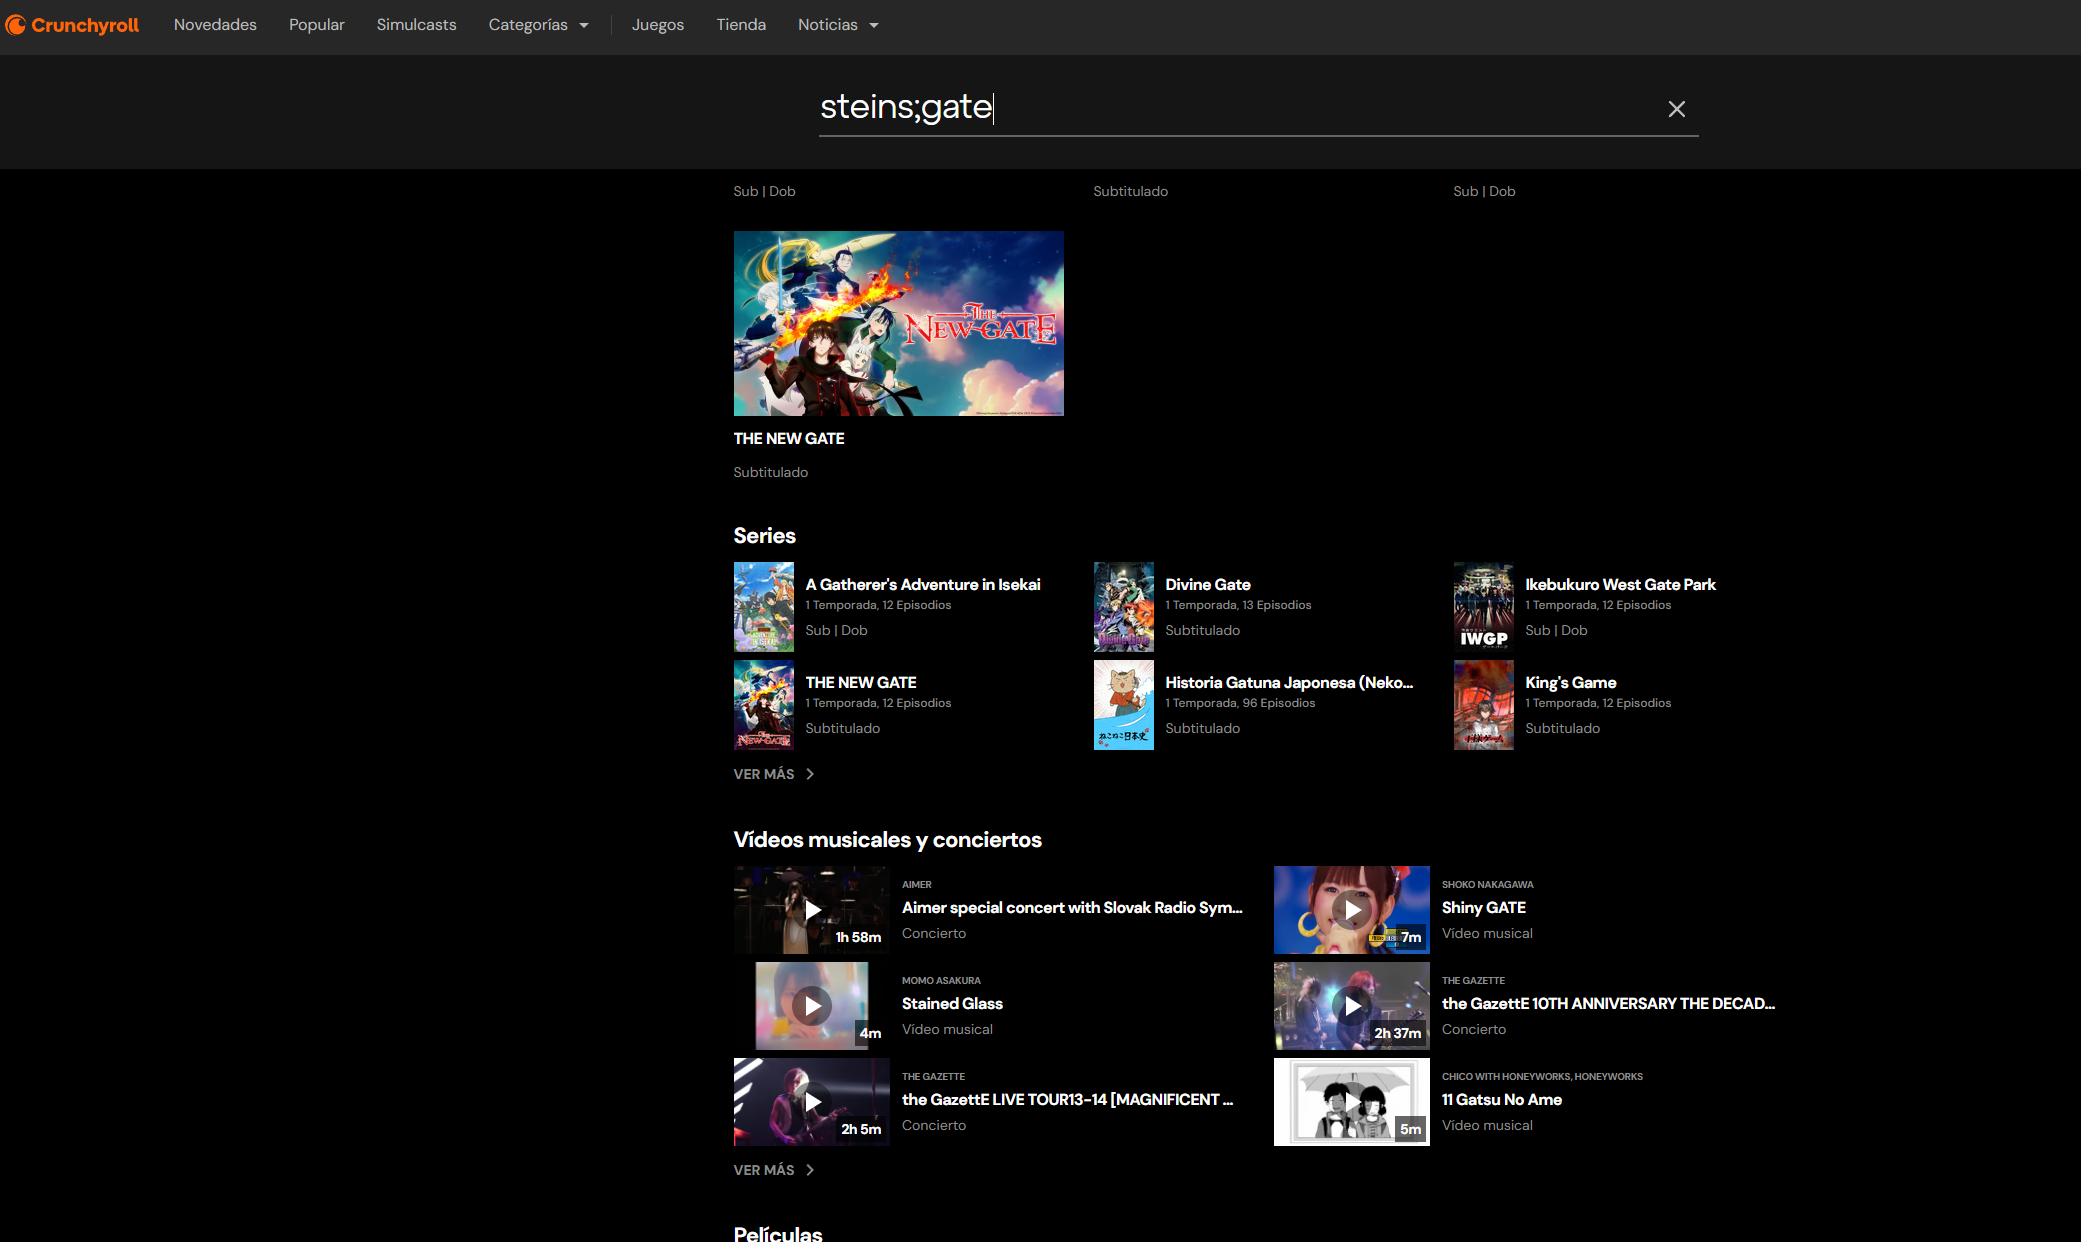2081x1242 pixels.
Task: Open Aimer special concert title link
Action: tap(1072, 908)
